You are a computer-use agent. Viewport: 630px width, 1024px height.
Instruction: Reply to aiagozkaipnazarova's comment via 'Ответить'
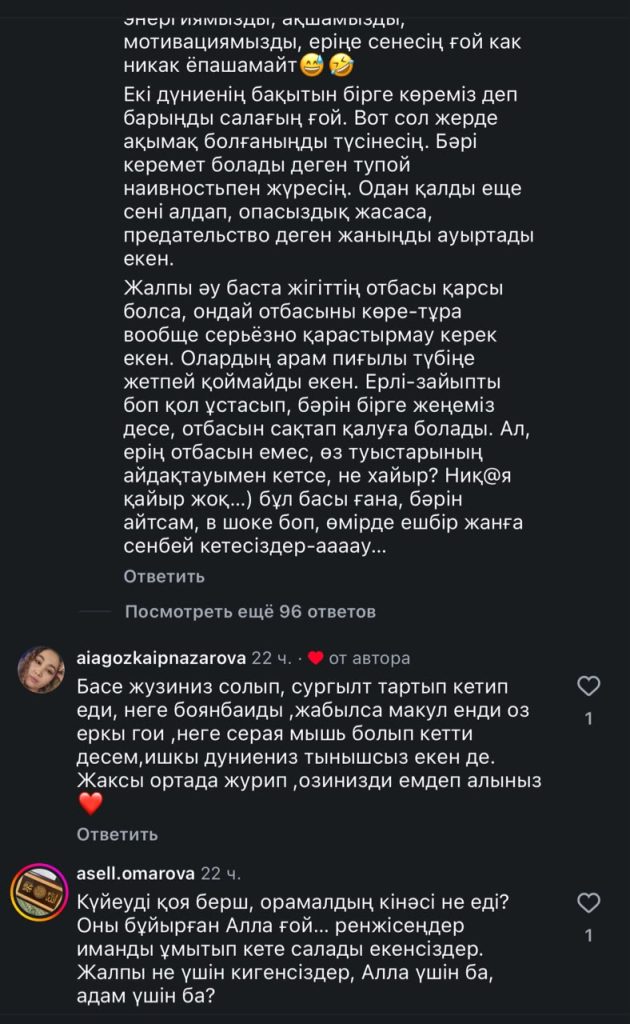[118, 835]
